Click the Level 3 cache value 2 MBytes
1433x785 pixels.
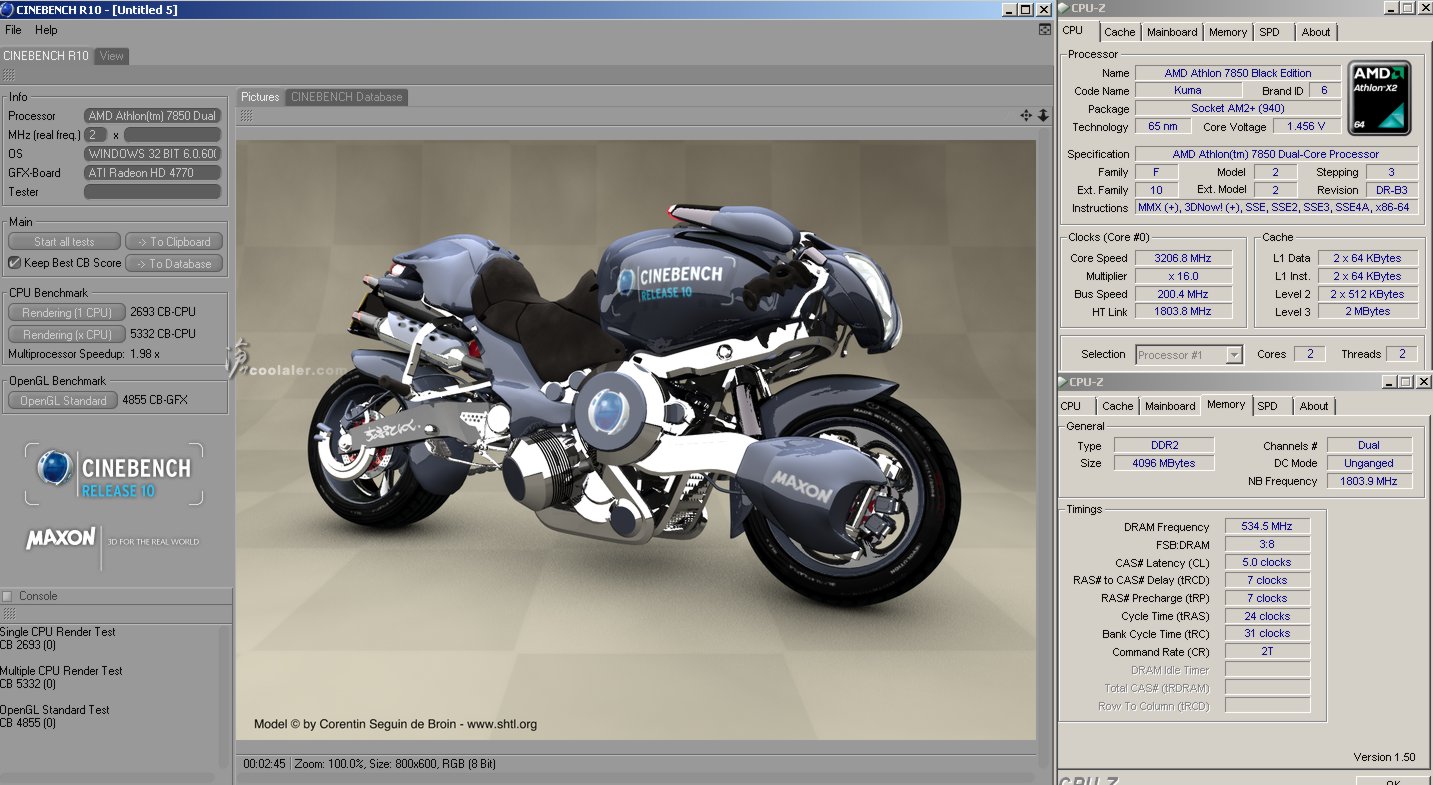pyautogui.click(x=1367, y=311)
